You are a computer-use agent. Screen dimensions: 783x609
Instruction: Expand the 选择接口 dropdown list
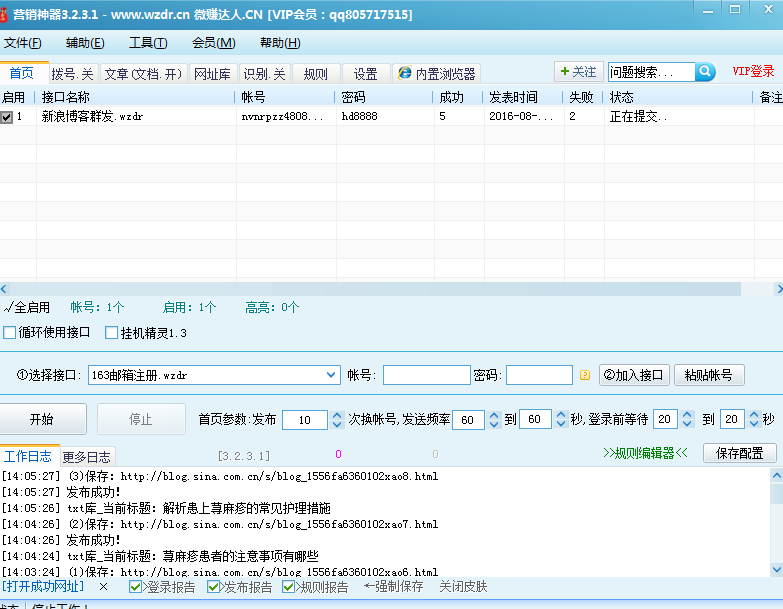[x=332, y=375]
